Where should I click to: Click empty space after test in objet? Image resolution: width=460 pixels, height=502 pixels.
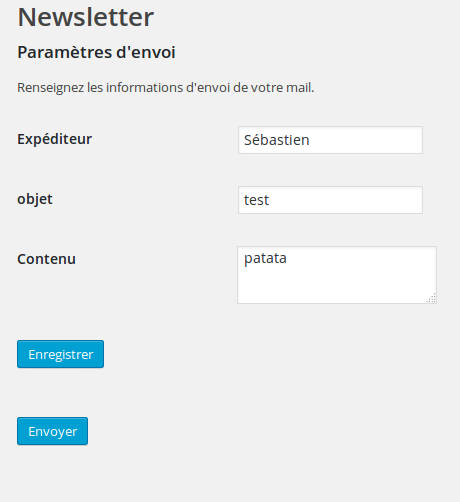pyautogui.click(x=345, y=200)
